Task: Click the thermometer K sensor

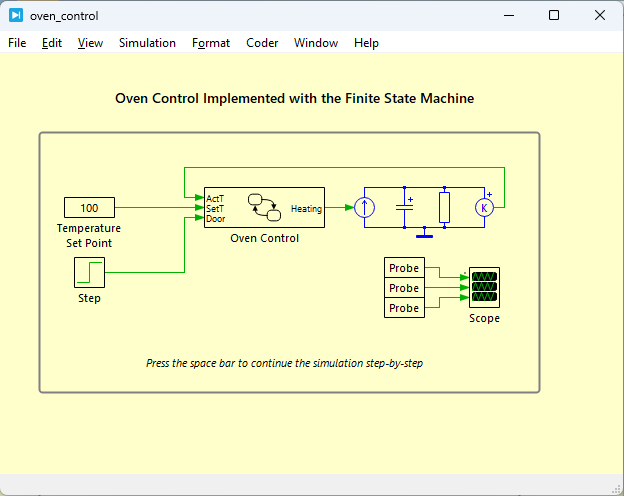Action: tap(484, 207)
